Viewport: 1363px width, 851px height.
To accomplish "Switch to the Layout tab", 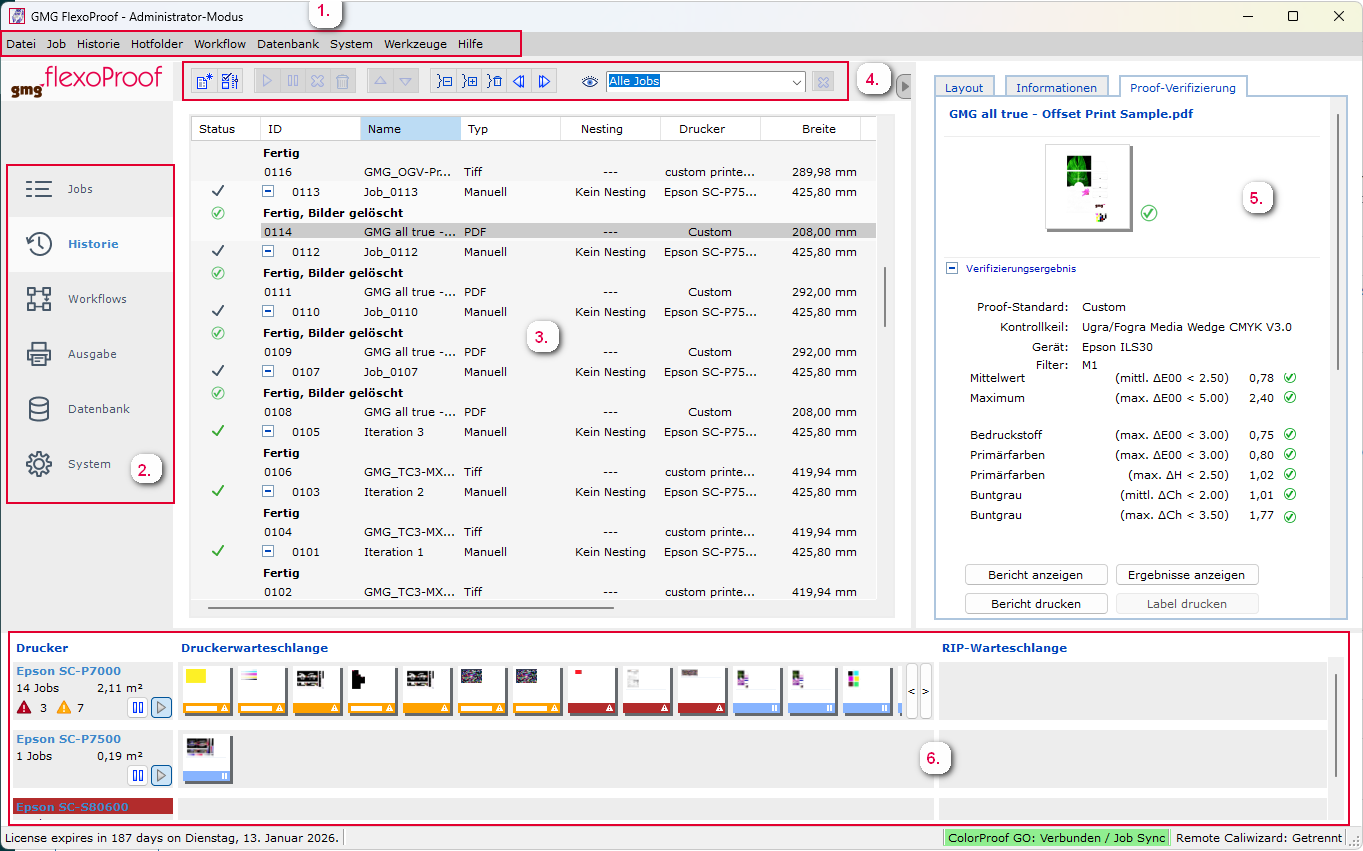I will [x=965, y=88].
